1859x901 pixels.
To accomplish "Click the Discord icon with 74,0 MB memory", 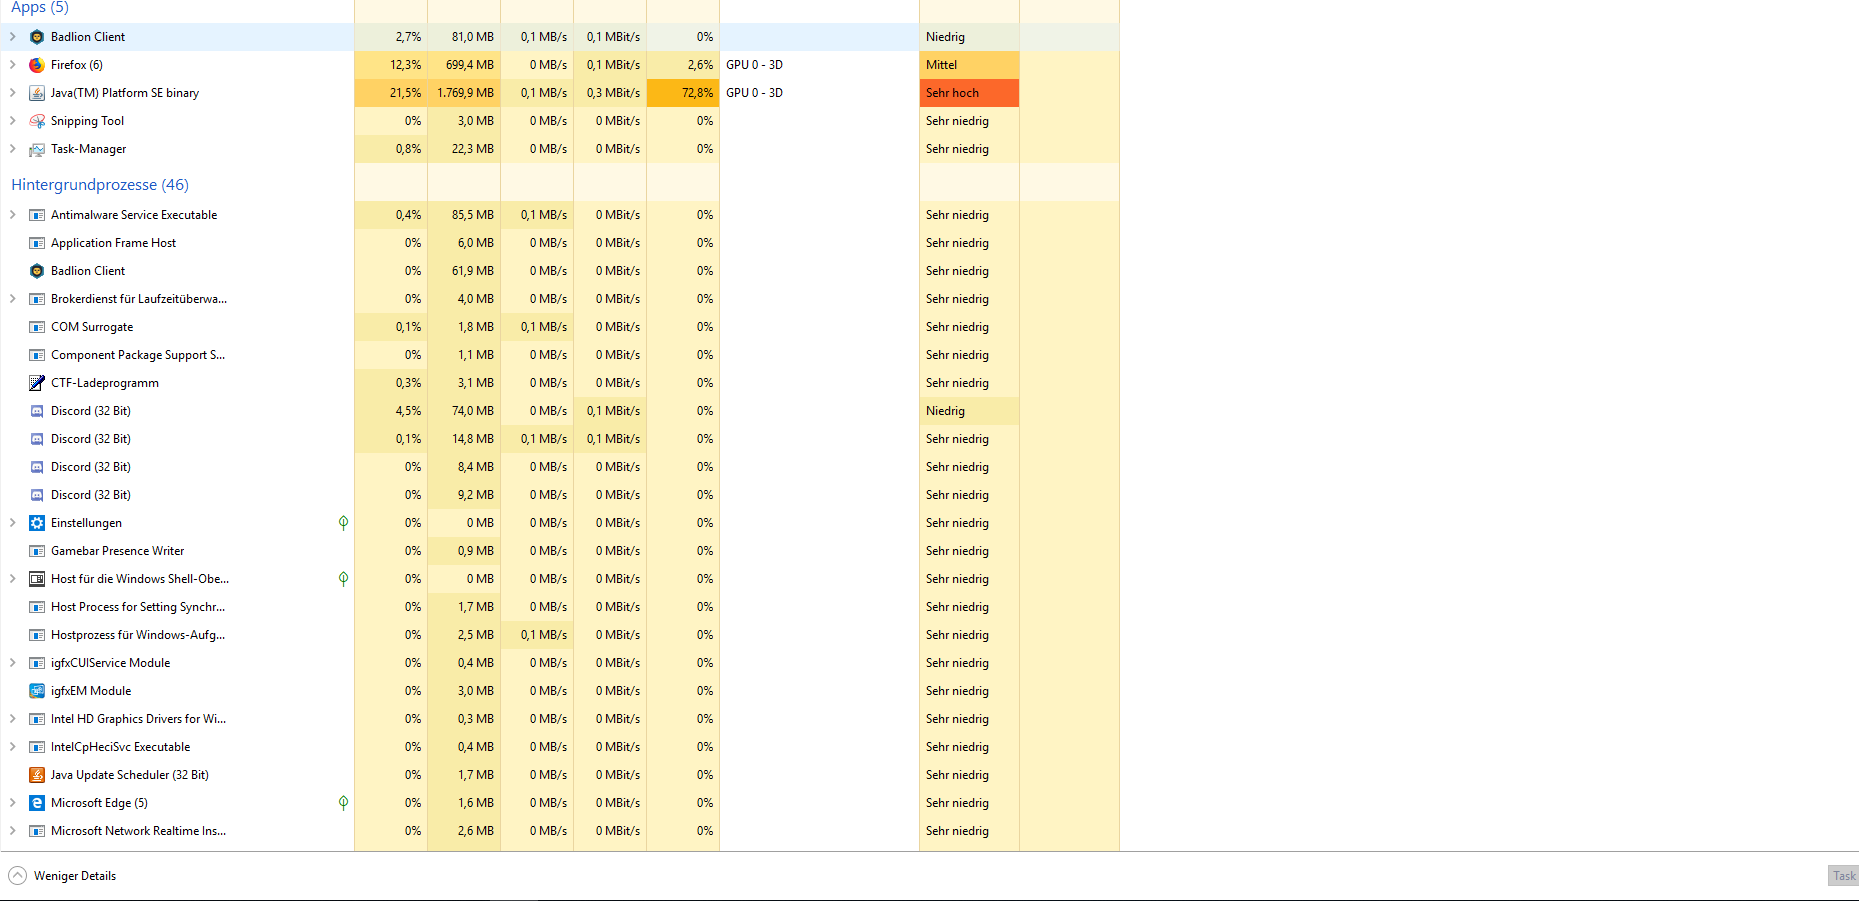I will [x=37, y=411].
